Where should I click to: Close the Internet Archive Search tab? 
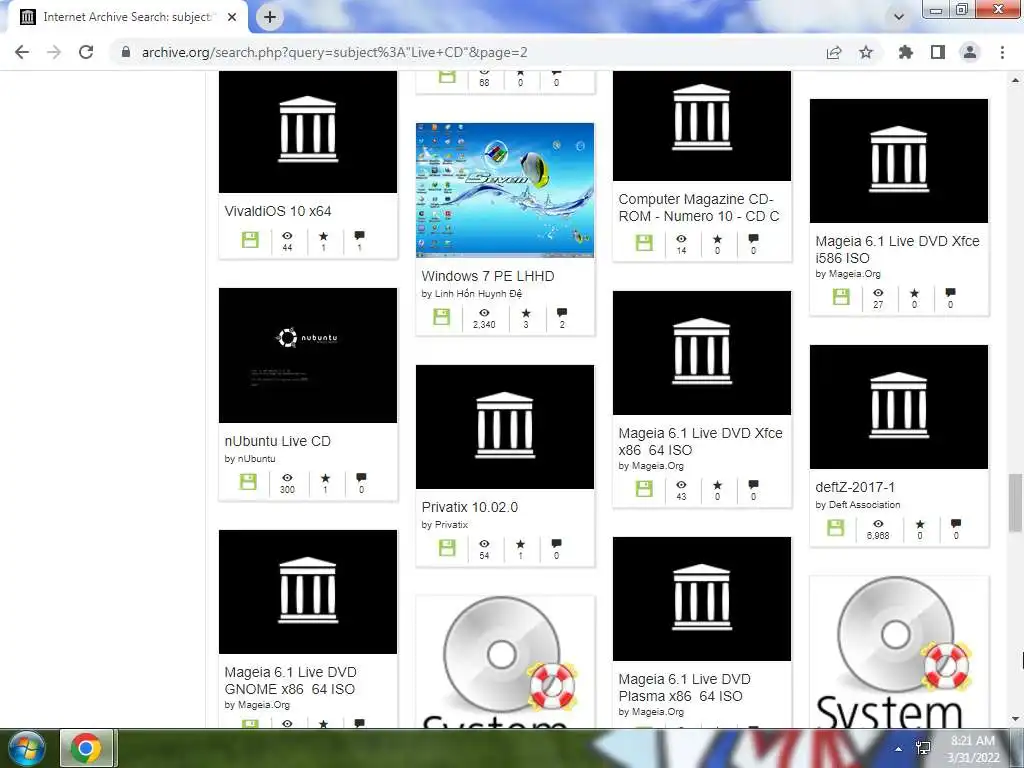tap(232, 18)
